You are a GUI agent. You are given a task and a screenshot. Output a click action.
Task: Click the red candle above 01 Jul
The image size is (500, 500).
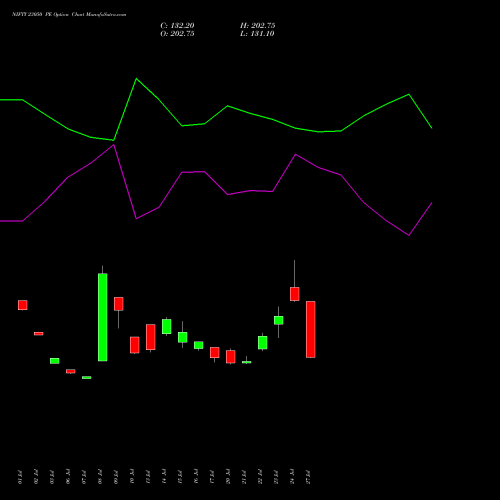(x=23, y=305)
